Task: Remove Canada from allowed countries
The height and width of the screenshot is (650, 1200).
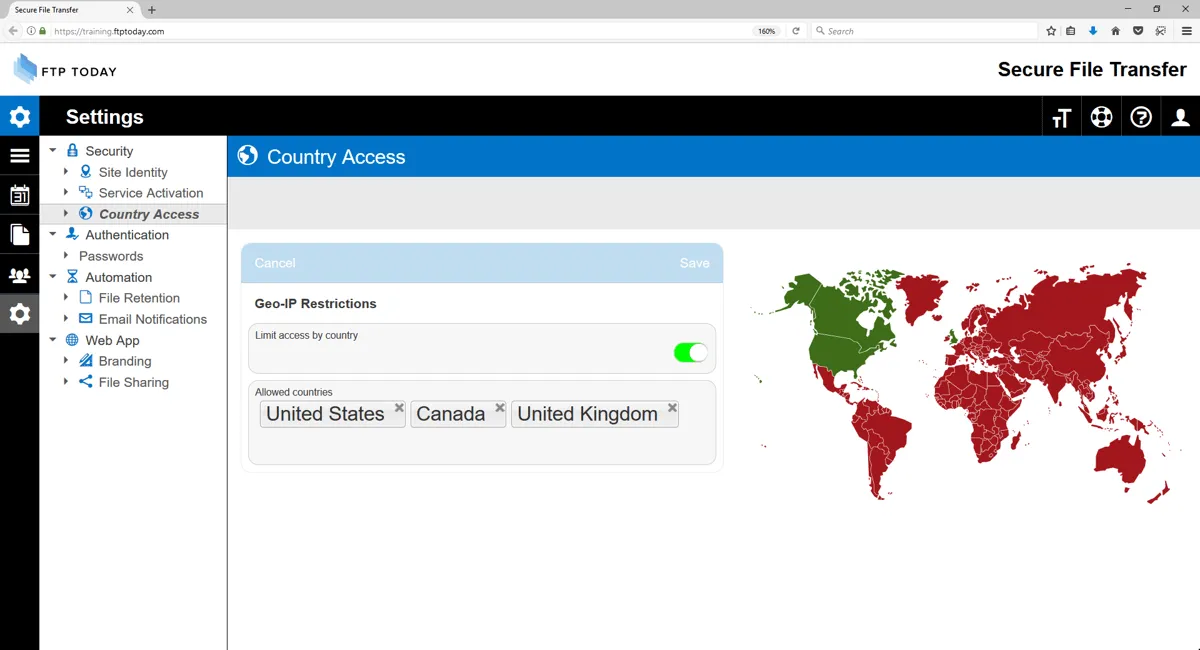Action: tap(500, 408)
